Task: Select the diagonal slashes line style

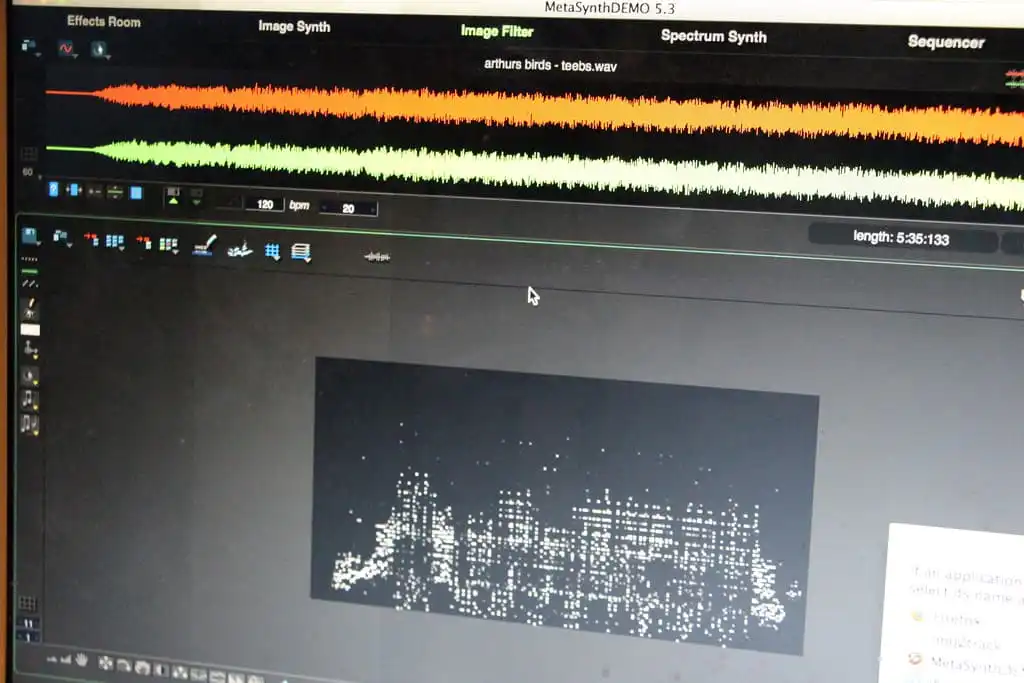Action: coord(29,284)
